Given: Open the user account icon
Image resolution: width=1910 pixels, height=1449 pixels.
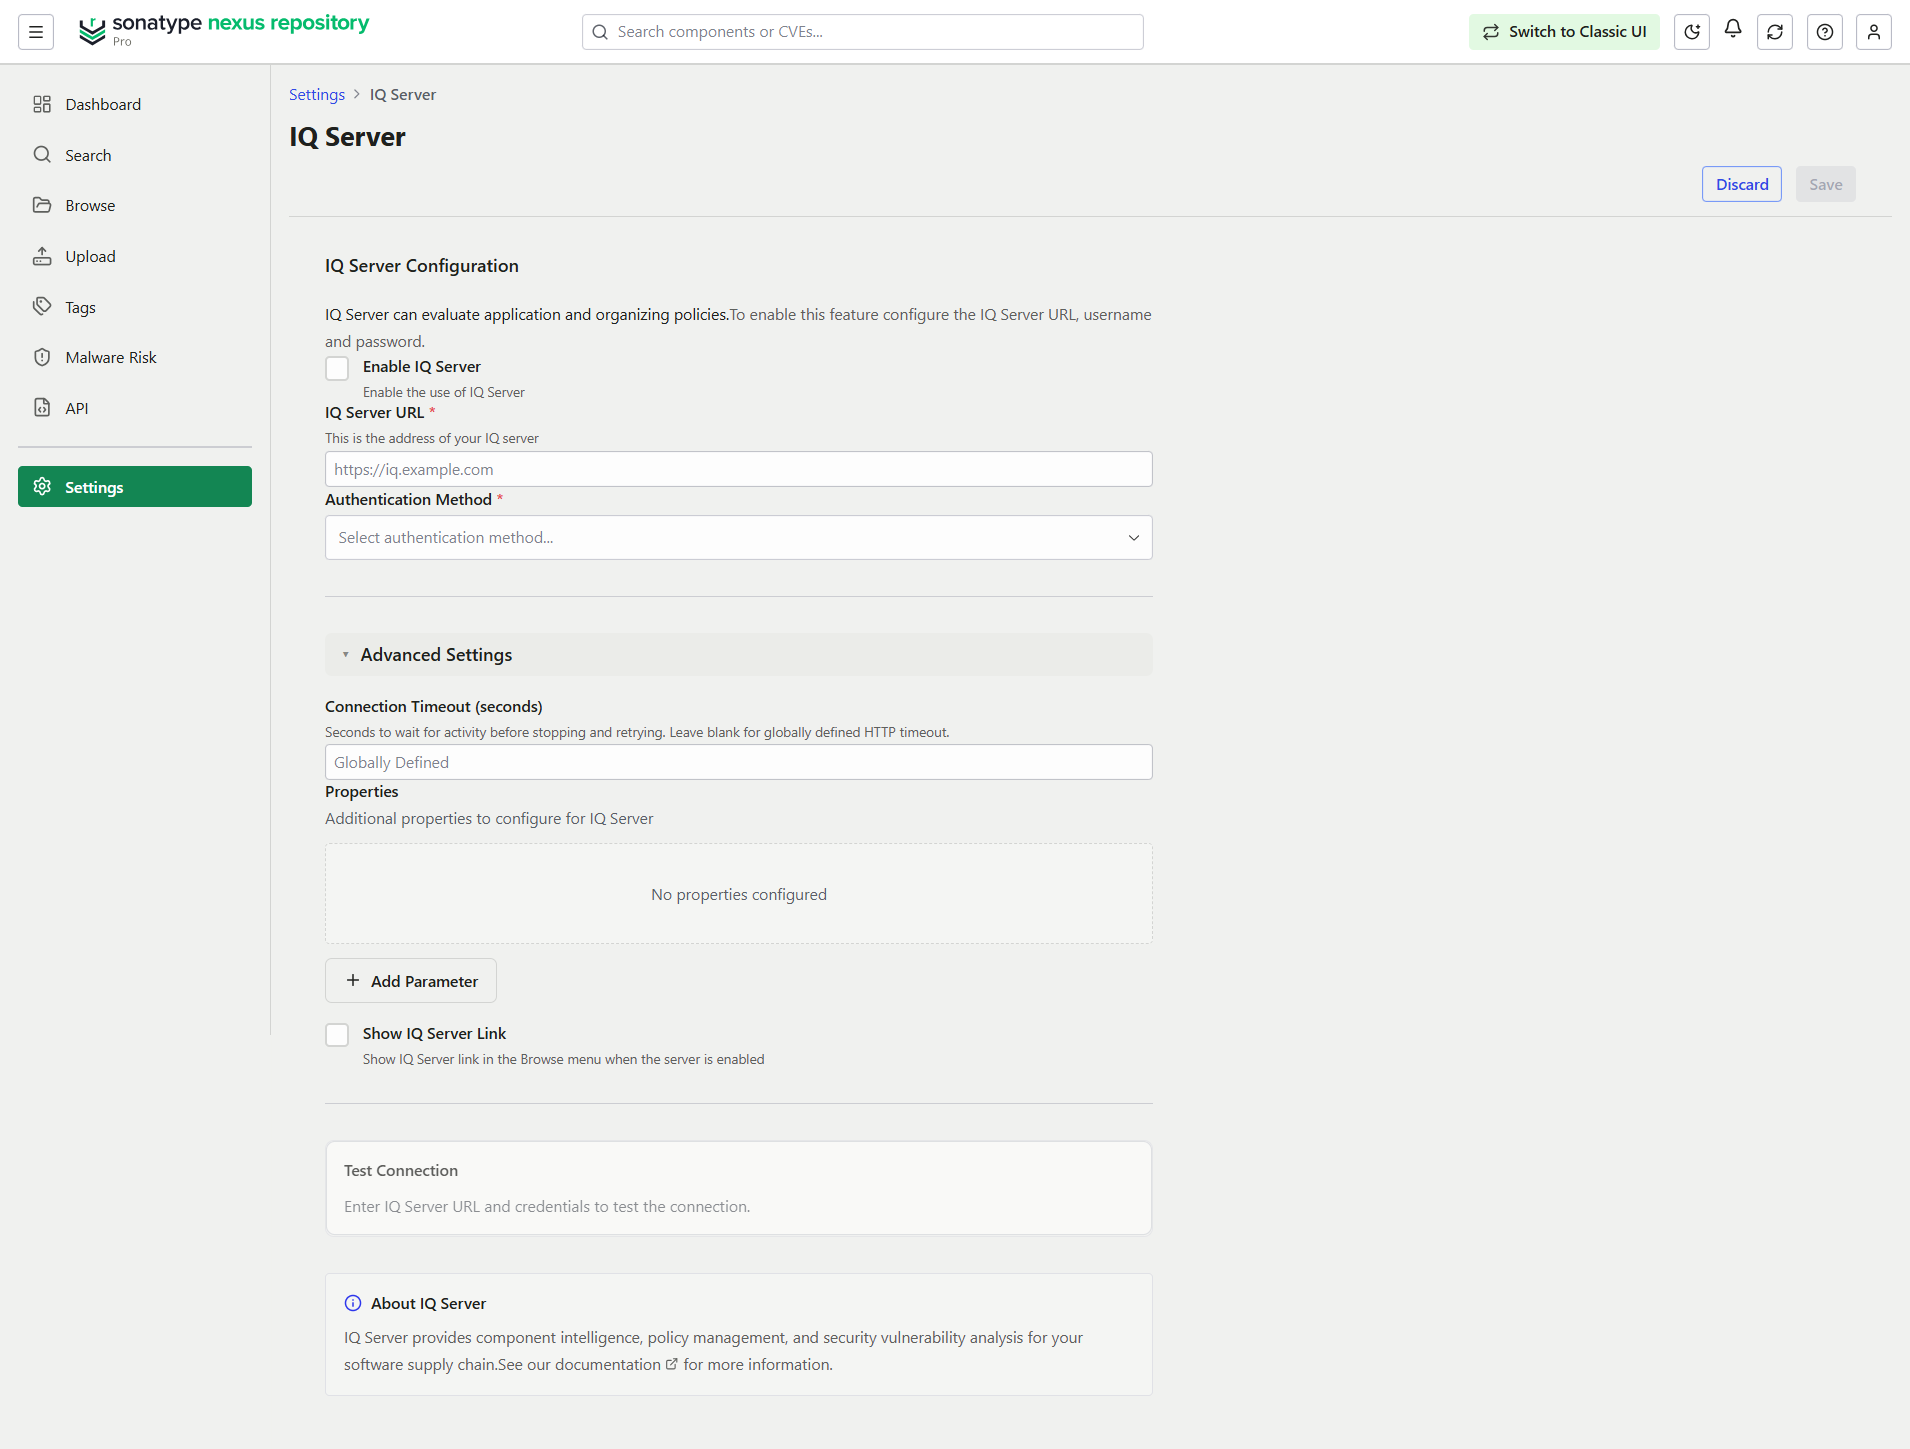Looking at the screenshot, I should (1874, 32).
